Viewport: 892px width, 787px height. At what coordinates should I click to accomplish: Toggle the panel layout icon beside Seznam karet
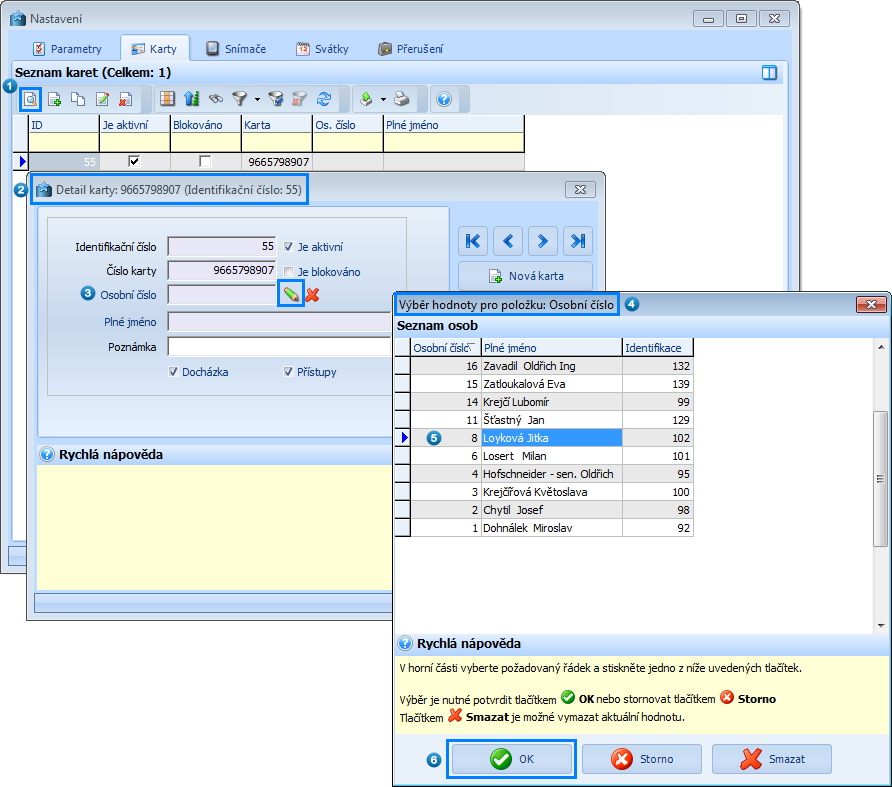[x=769, y=73]
